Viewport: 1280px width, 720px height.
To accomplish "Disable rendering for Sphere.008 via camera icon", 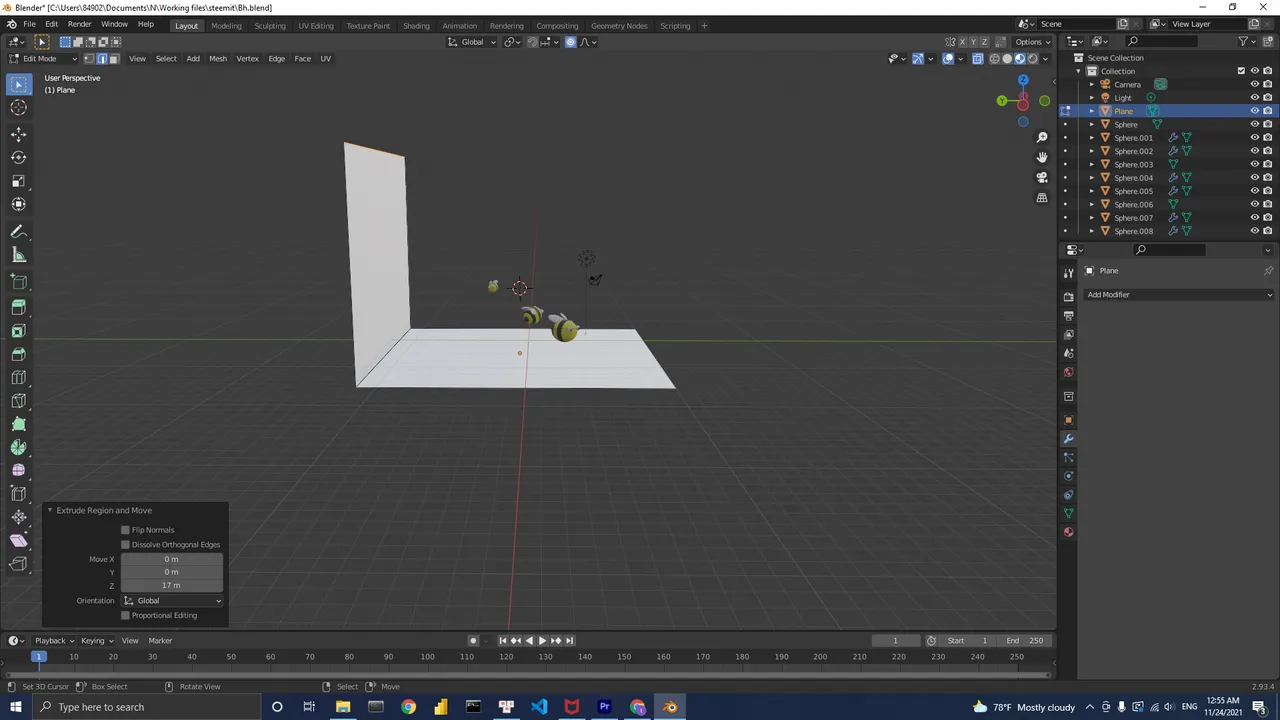I will [1268, 231].
